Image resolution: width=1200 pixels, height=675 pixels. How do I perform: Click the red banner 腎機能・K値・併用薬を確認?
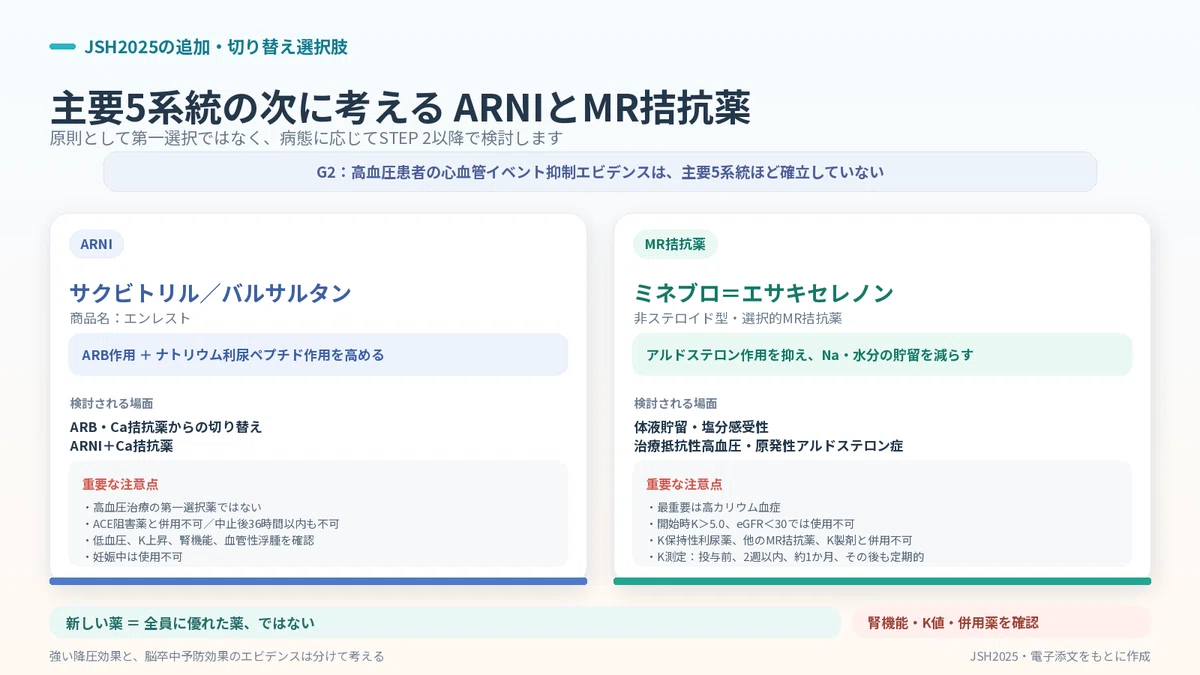point(1001,622)
